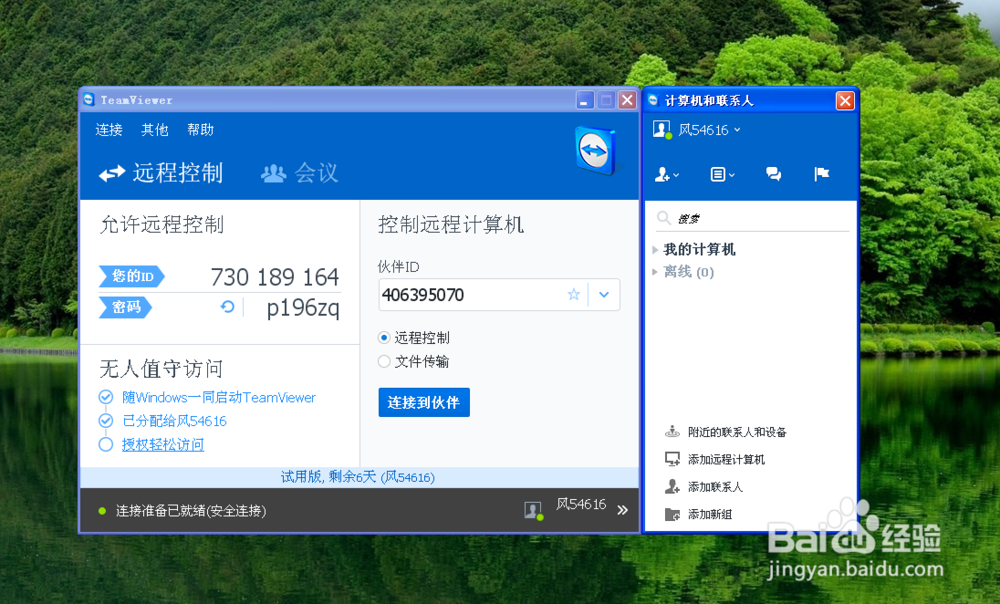Click 密码 label tag
Viewport: 1000px width, 604px height.
tap(126, 307)
